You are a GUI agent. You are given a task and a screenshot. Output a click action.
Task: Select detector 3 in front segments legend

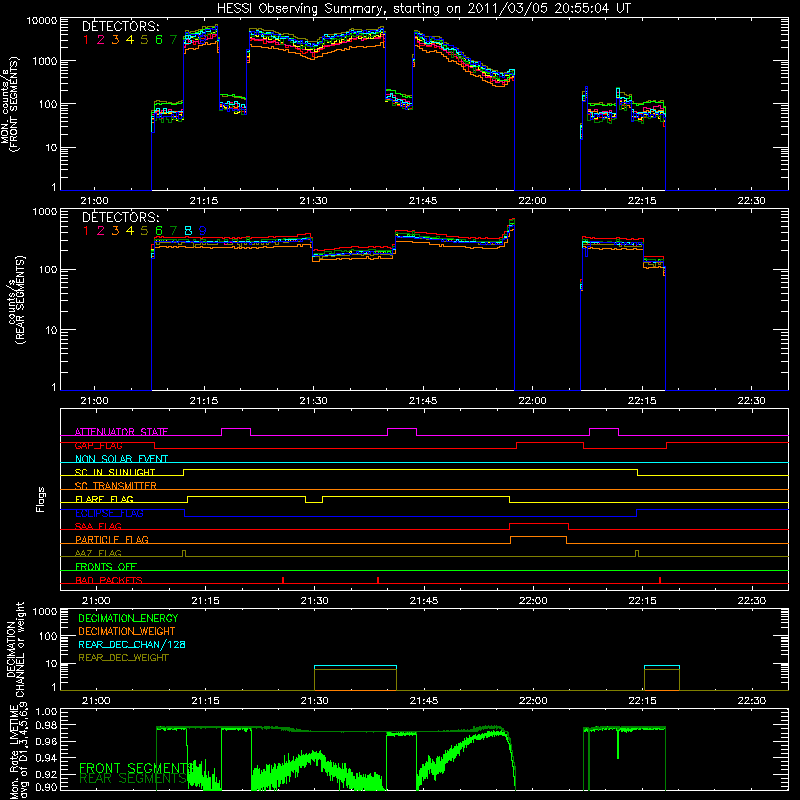coord(115,39)
